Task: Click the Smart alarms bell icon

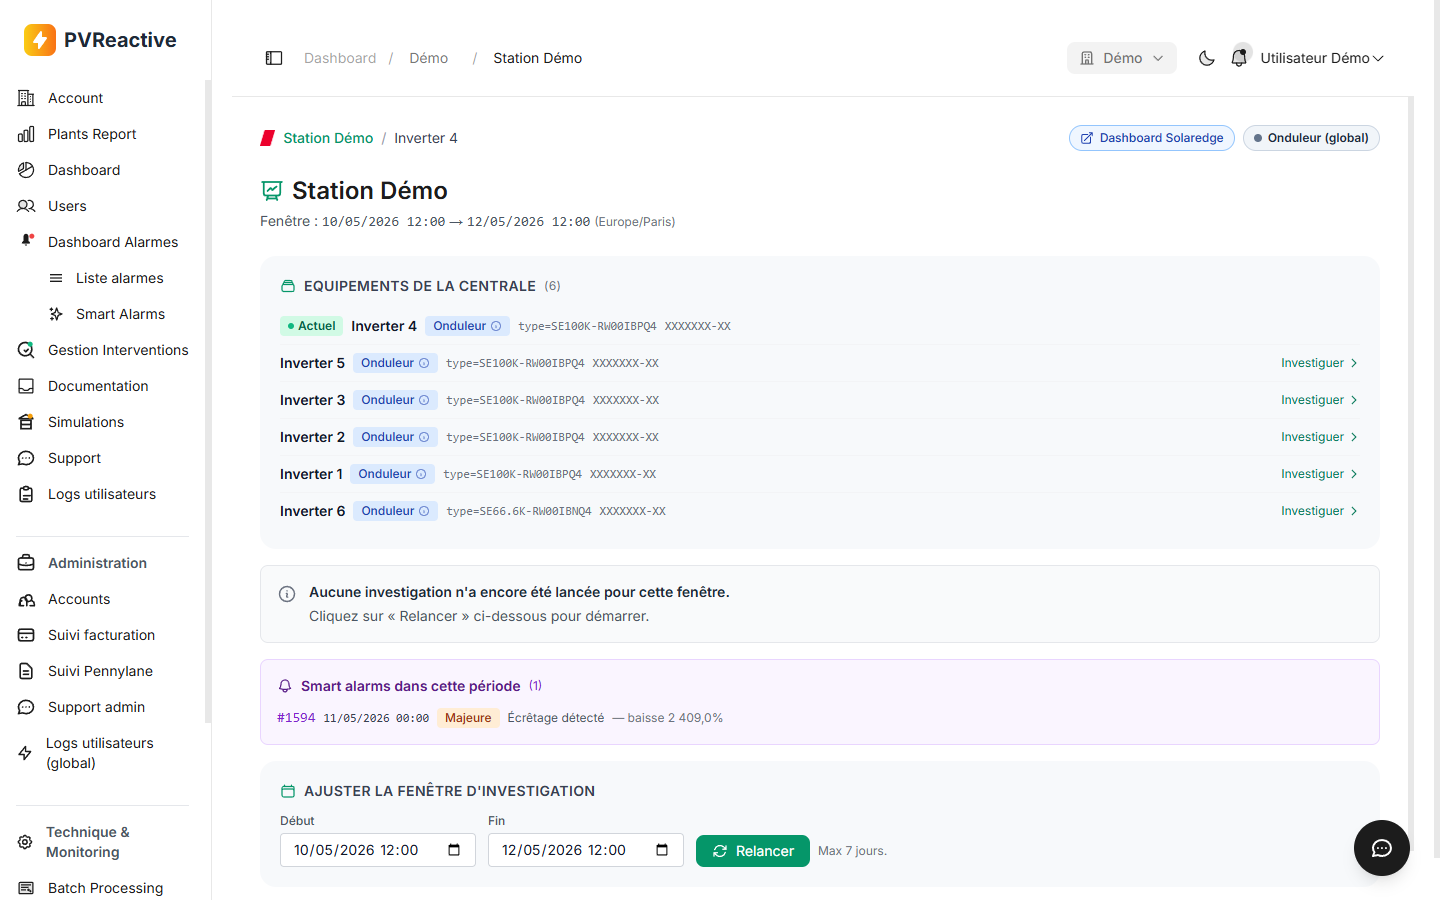Action: pyautogui.click(x=285, y=686)
